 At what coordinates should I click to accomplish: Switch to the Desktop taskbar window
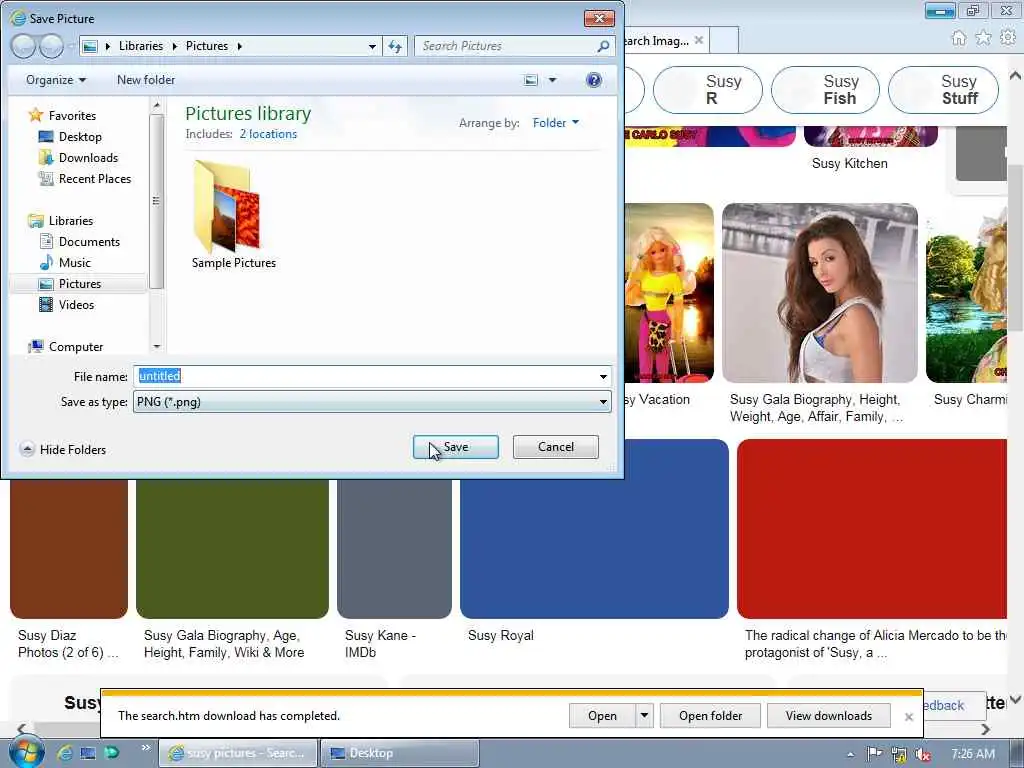point(400,753)
